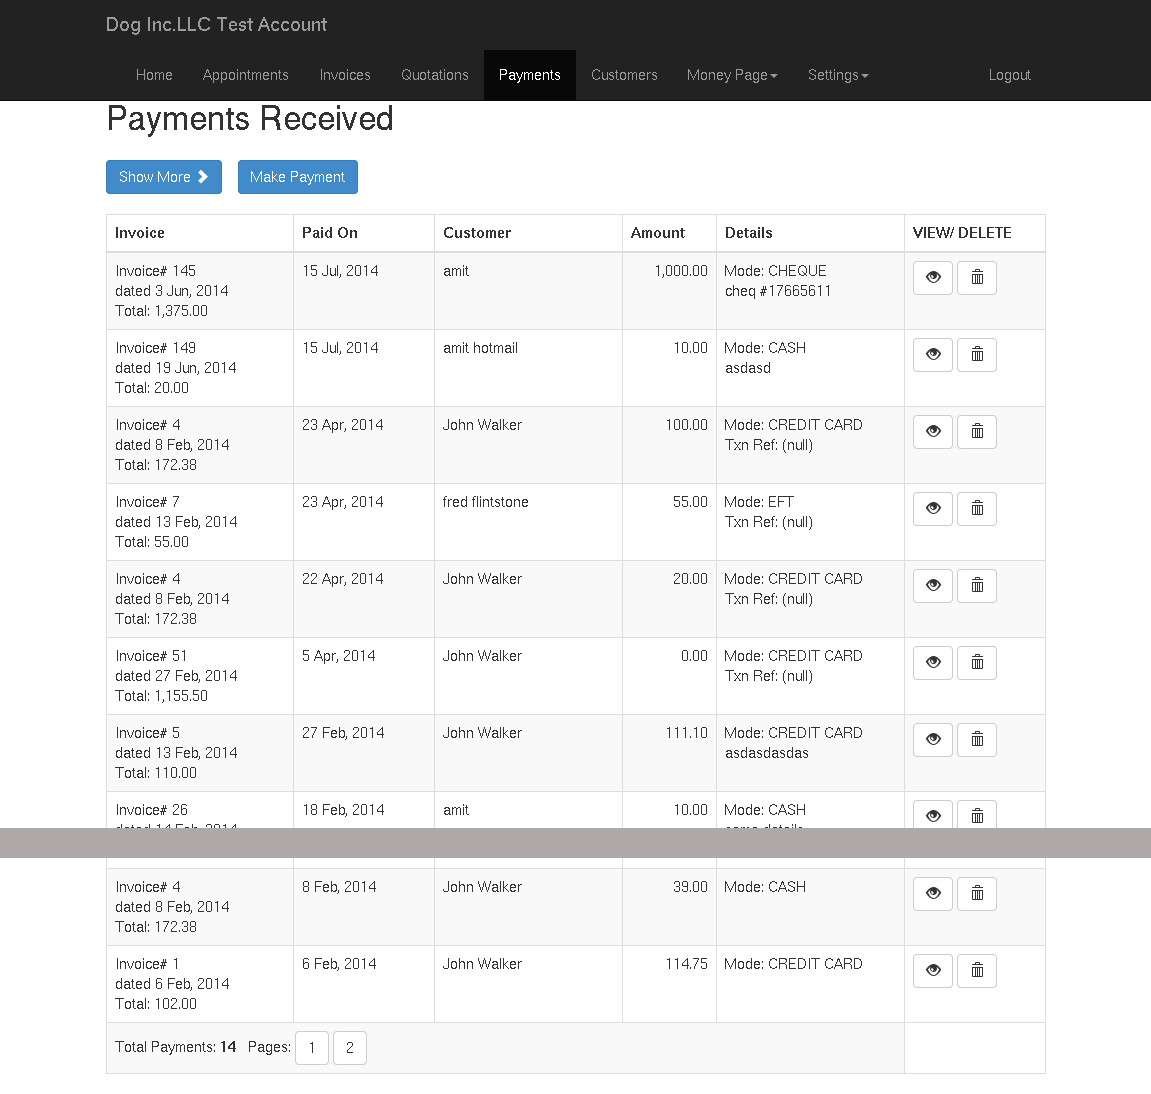Click the 18 Feb, 2014 paid date
The height and width of the screenshot is (1094, 1151).
pyautogui.click(x=343, y=811)
